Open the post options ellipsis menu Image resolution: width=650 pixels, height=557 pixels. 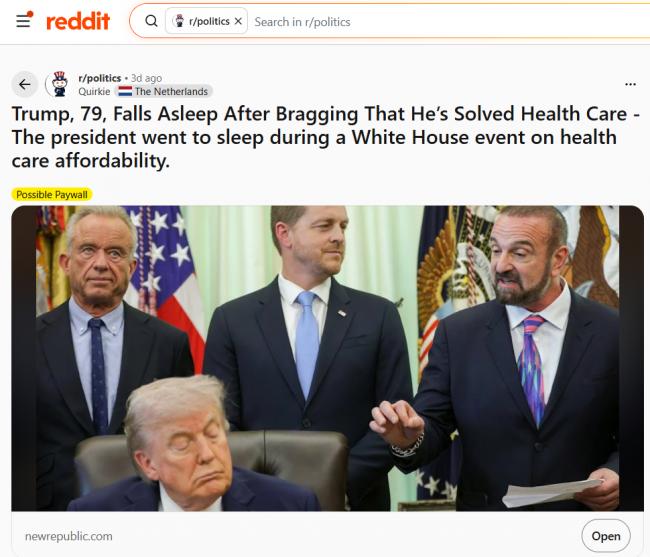(x=630, y=85)
